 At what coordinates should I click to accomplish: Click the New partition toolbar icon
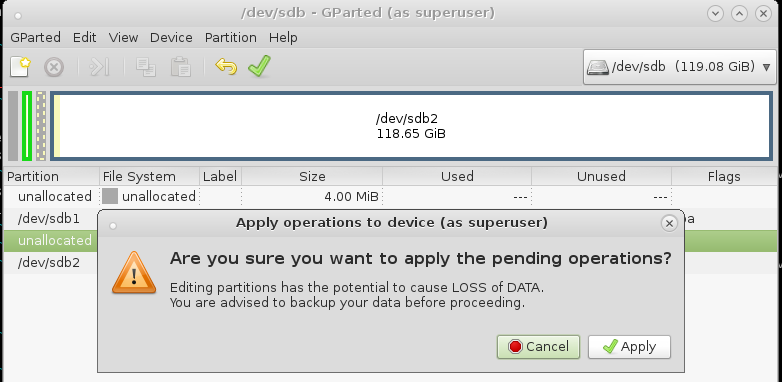click(x=20, y=67)
